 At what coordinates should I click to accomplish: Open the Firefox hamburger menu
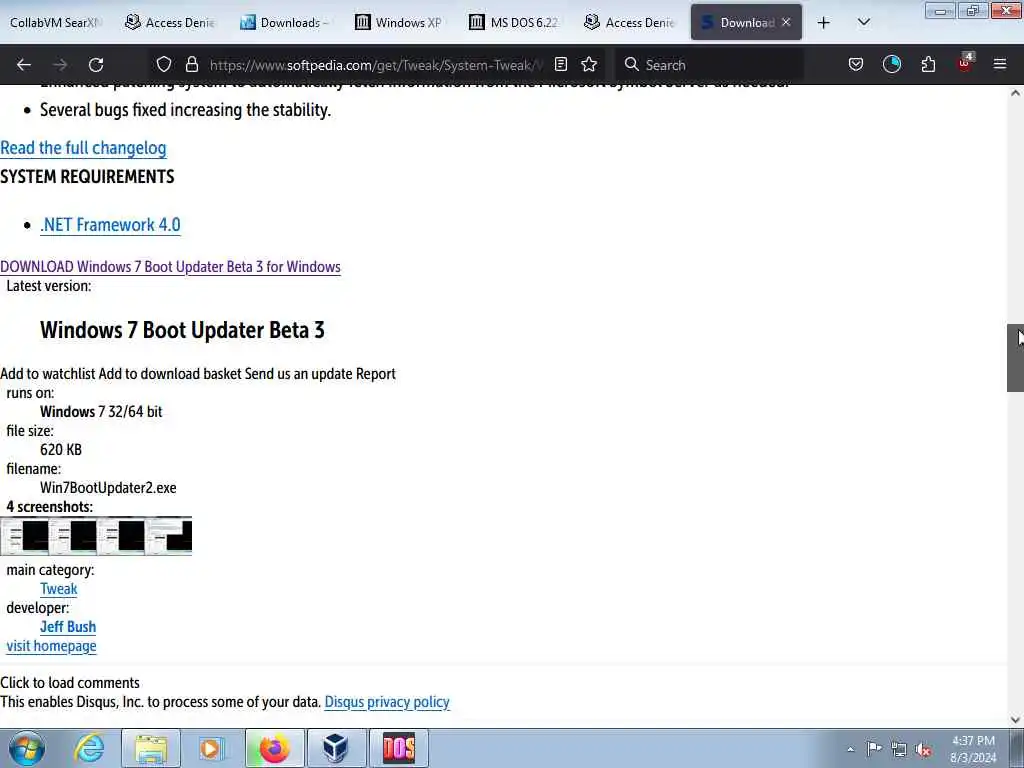coord(1000,65)
